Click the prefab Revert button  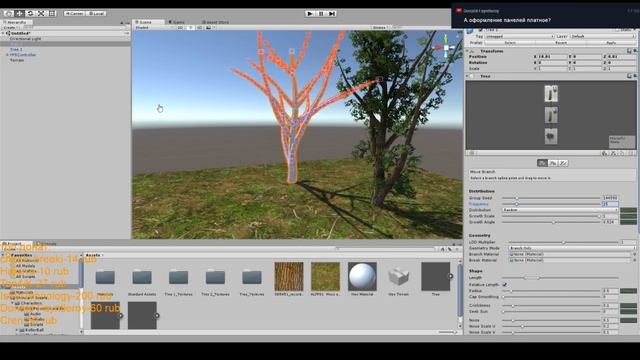coord(561,42)
